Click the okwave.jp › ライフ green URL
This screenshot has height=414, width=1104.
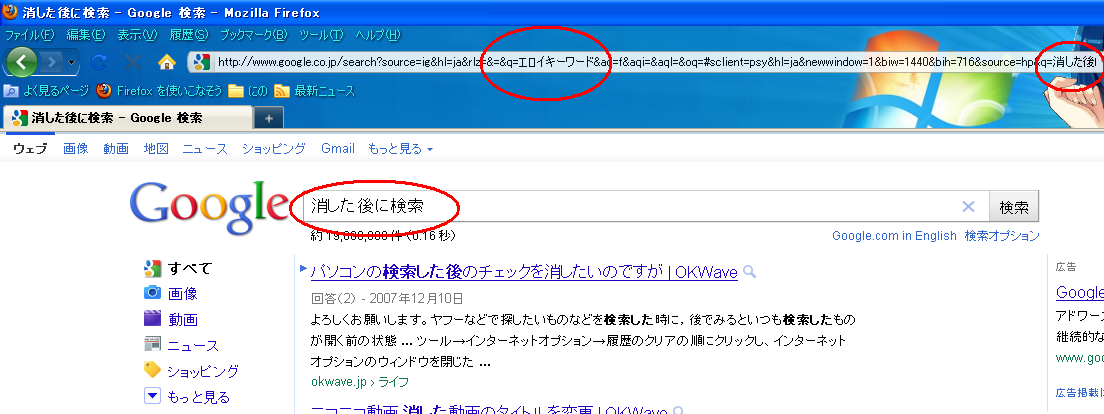[x=360, y=382]
